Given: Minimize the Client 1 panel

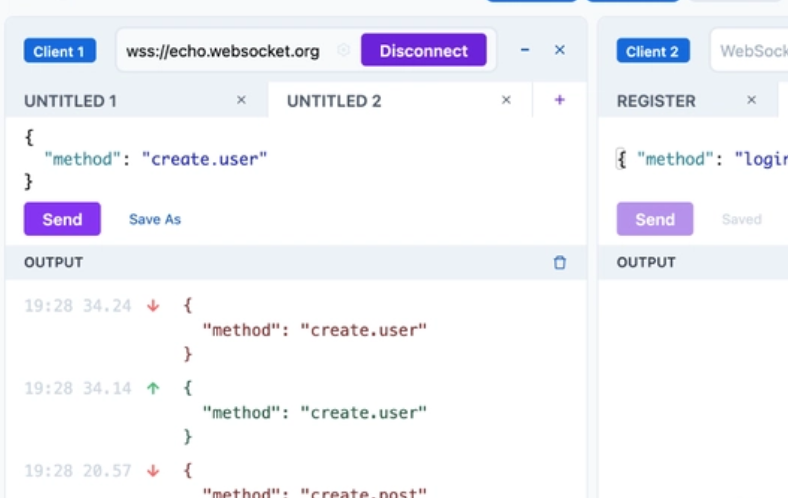Looking at the screenshot, I should [x=525, y=50].
